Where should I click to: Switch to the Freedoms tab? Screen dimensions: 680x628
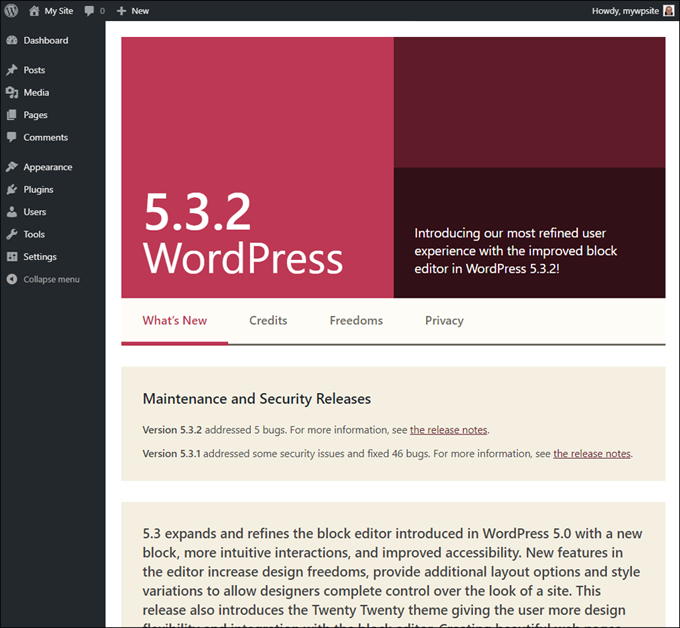(x=356, y=321)
